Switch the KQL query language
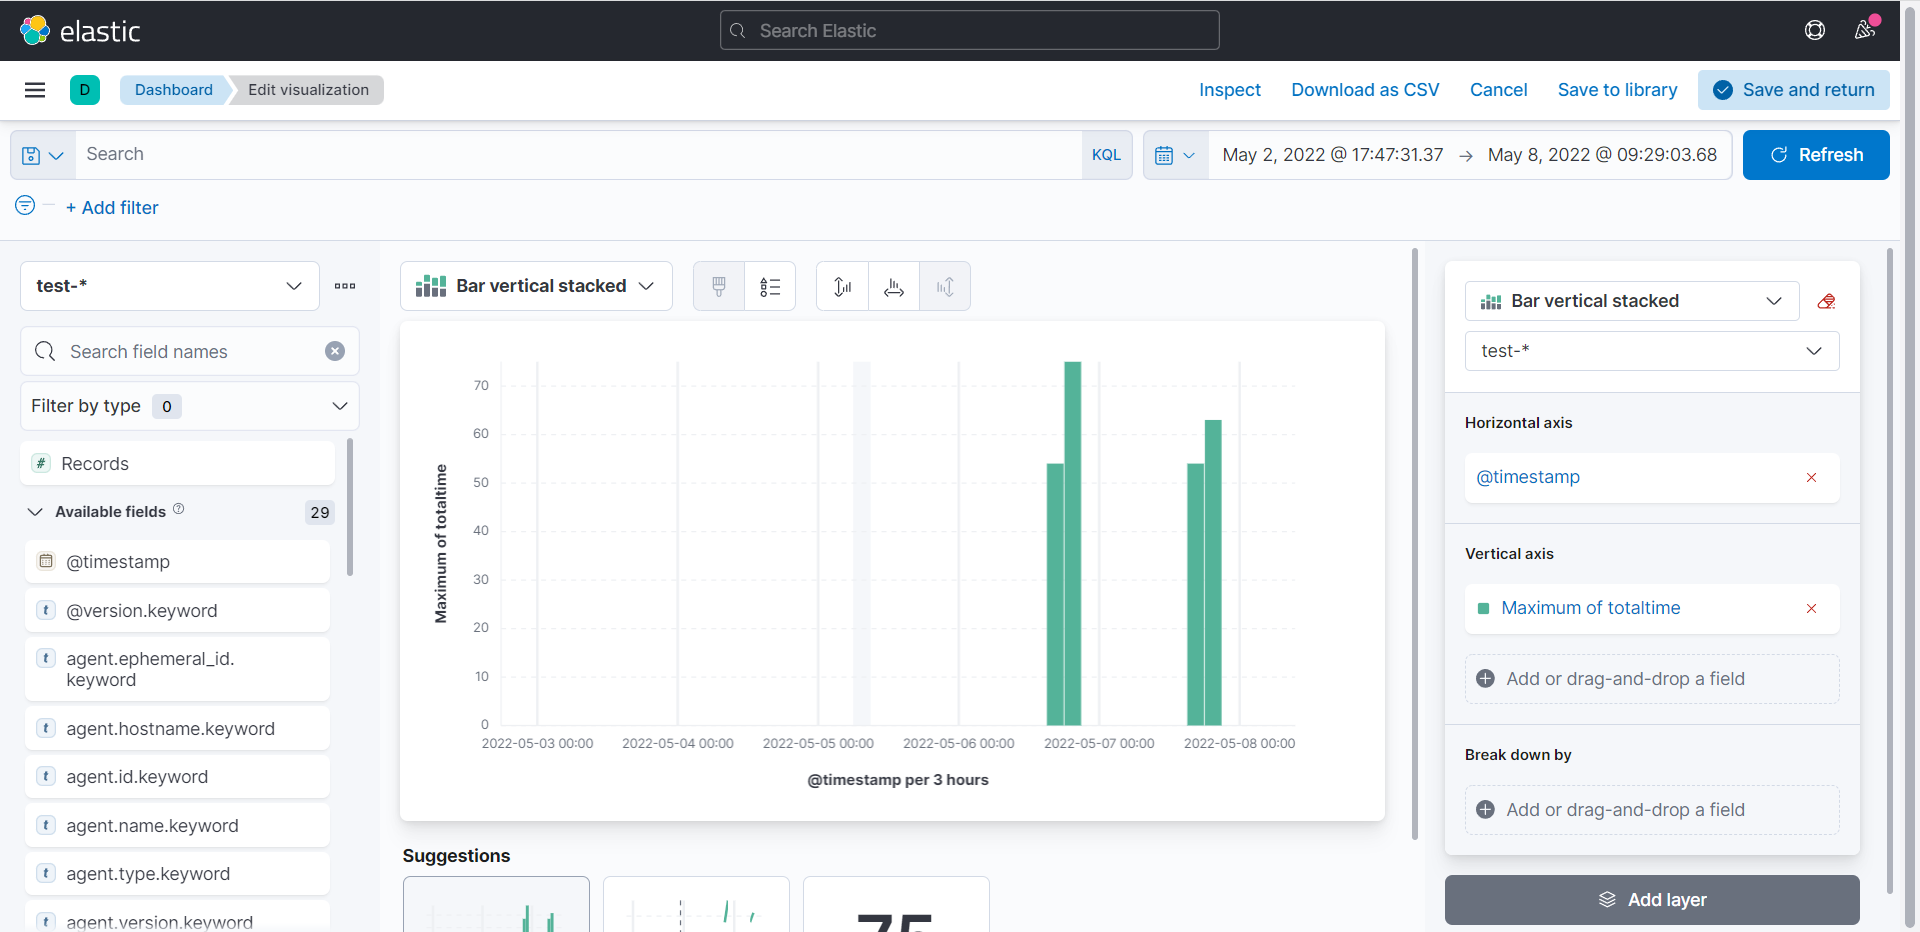 1106,155
